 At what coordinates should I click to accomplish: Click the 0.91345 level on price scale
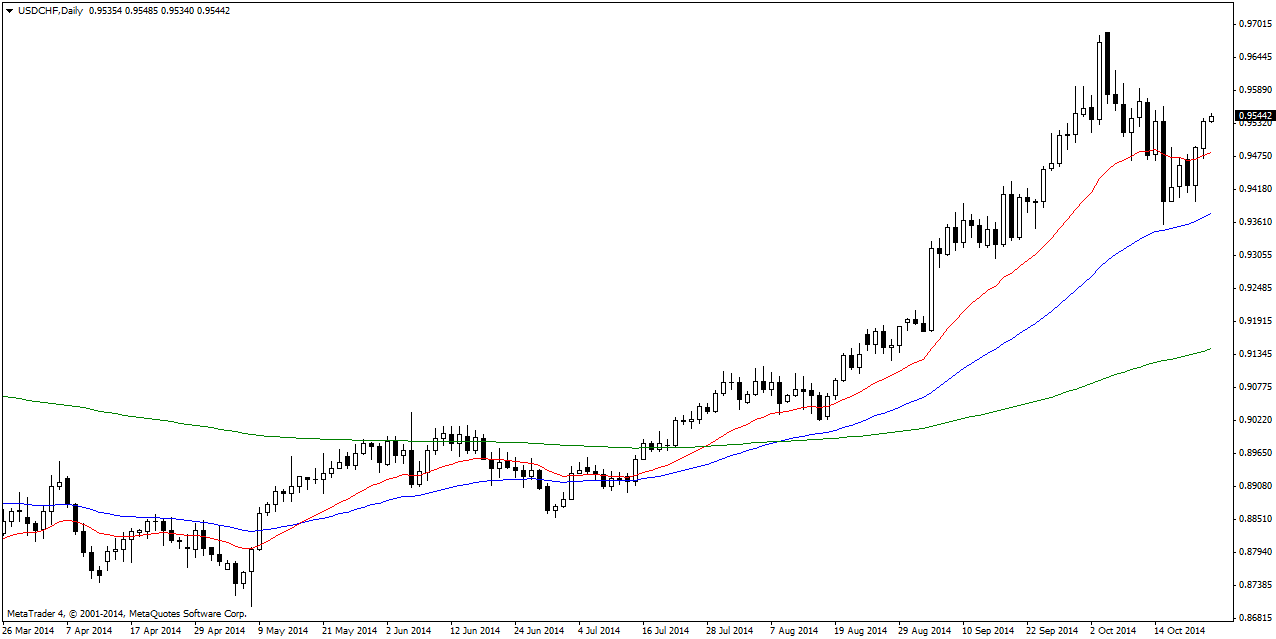click(x=1254, y=354)
